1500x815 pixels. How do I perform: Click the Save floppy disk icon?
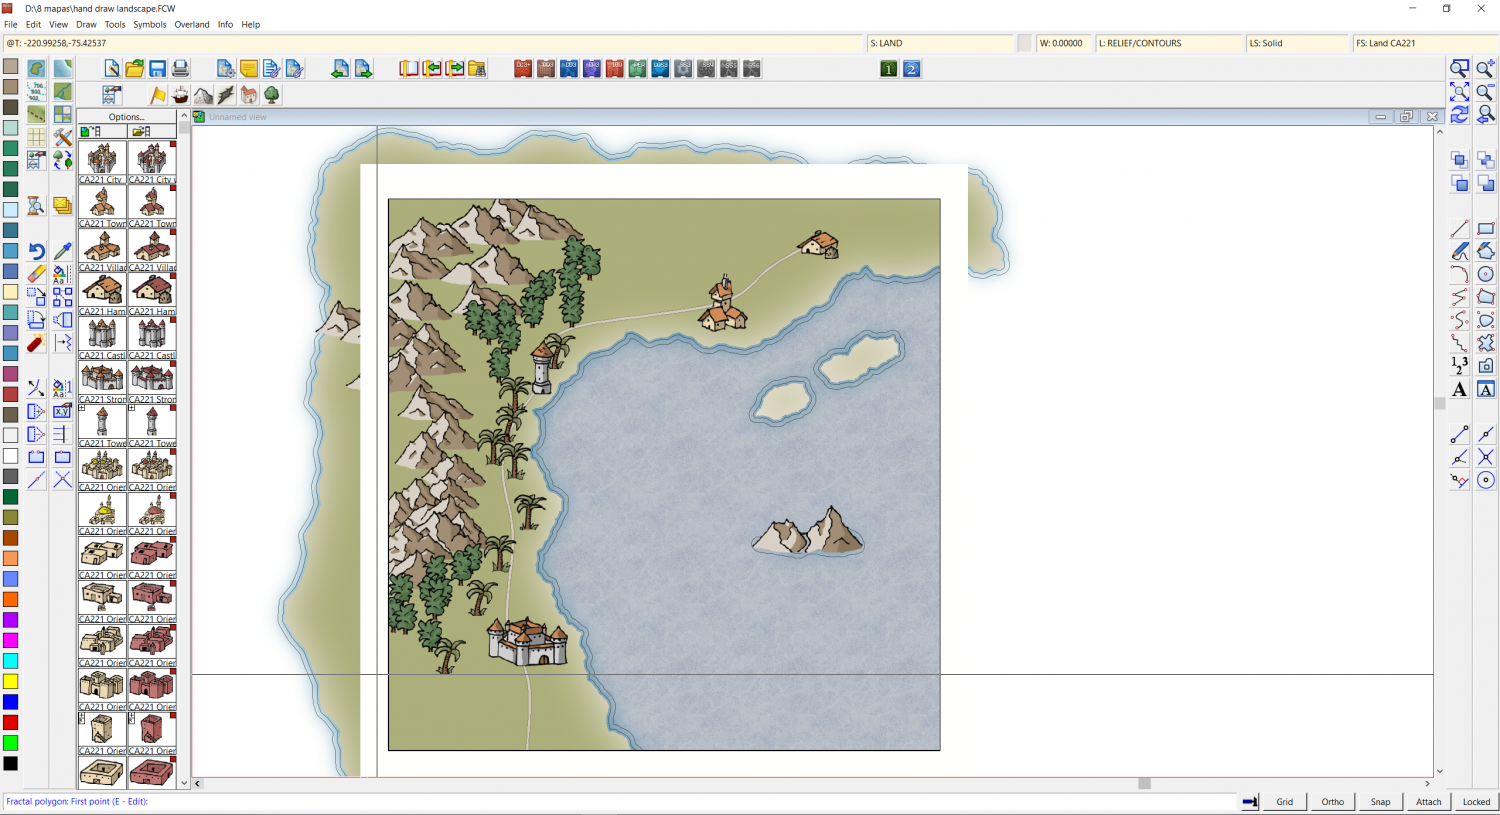(157, 69)
